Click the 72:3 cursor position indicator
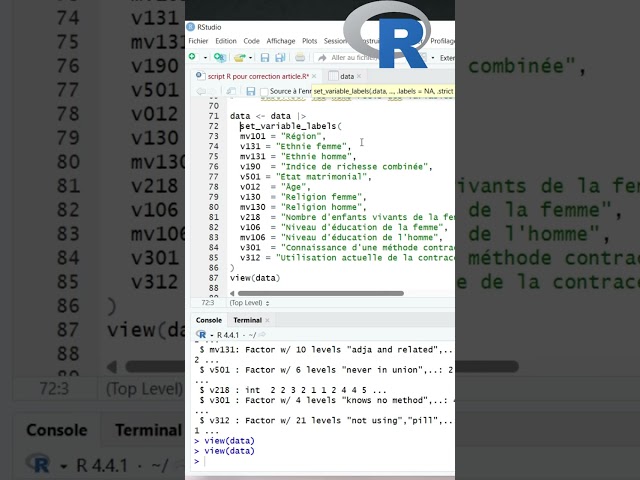The image size is (640, 480). 207,303
